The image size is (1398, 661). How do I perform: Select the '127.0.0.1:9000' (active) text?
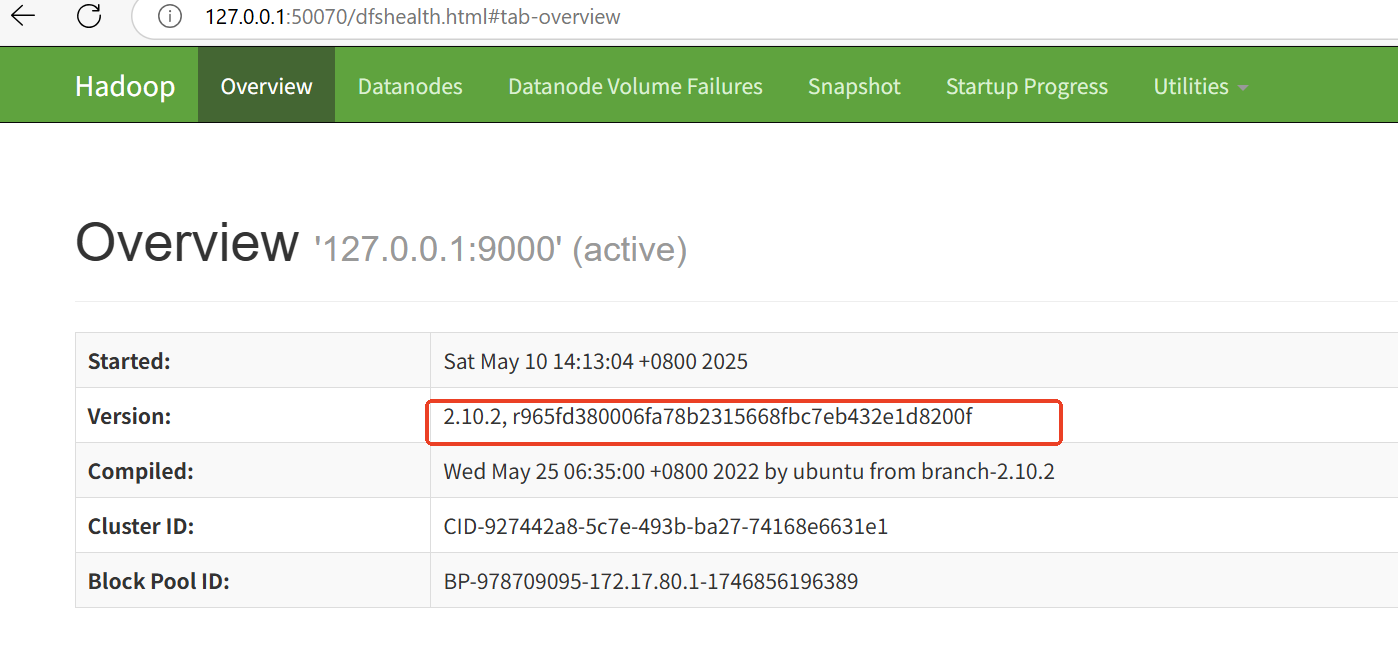coord(500,249)
